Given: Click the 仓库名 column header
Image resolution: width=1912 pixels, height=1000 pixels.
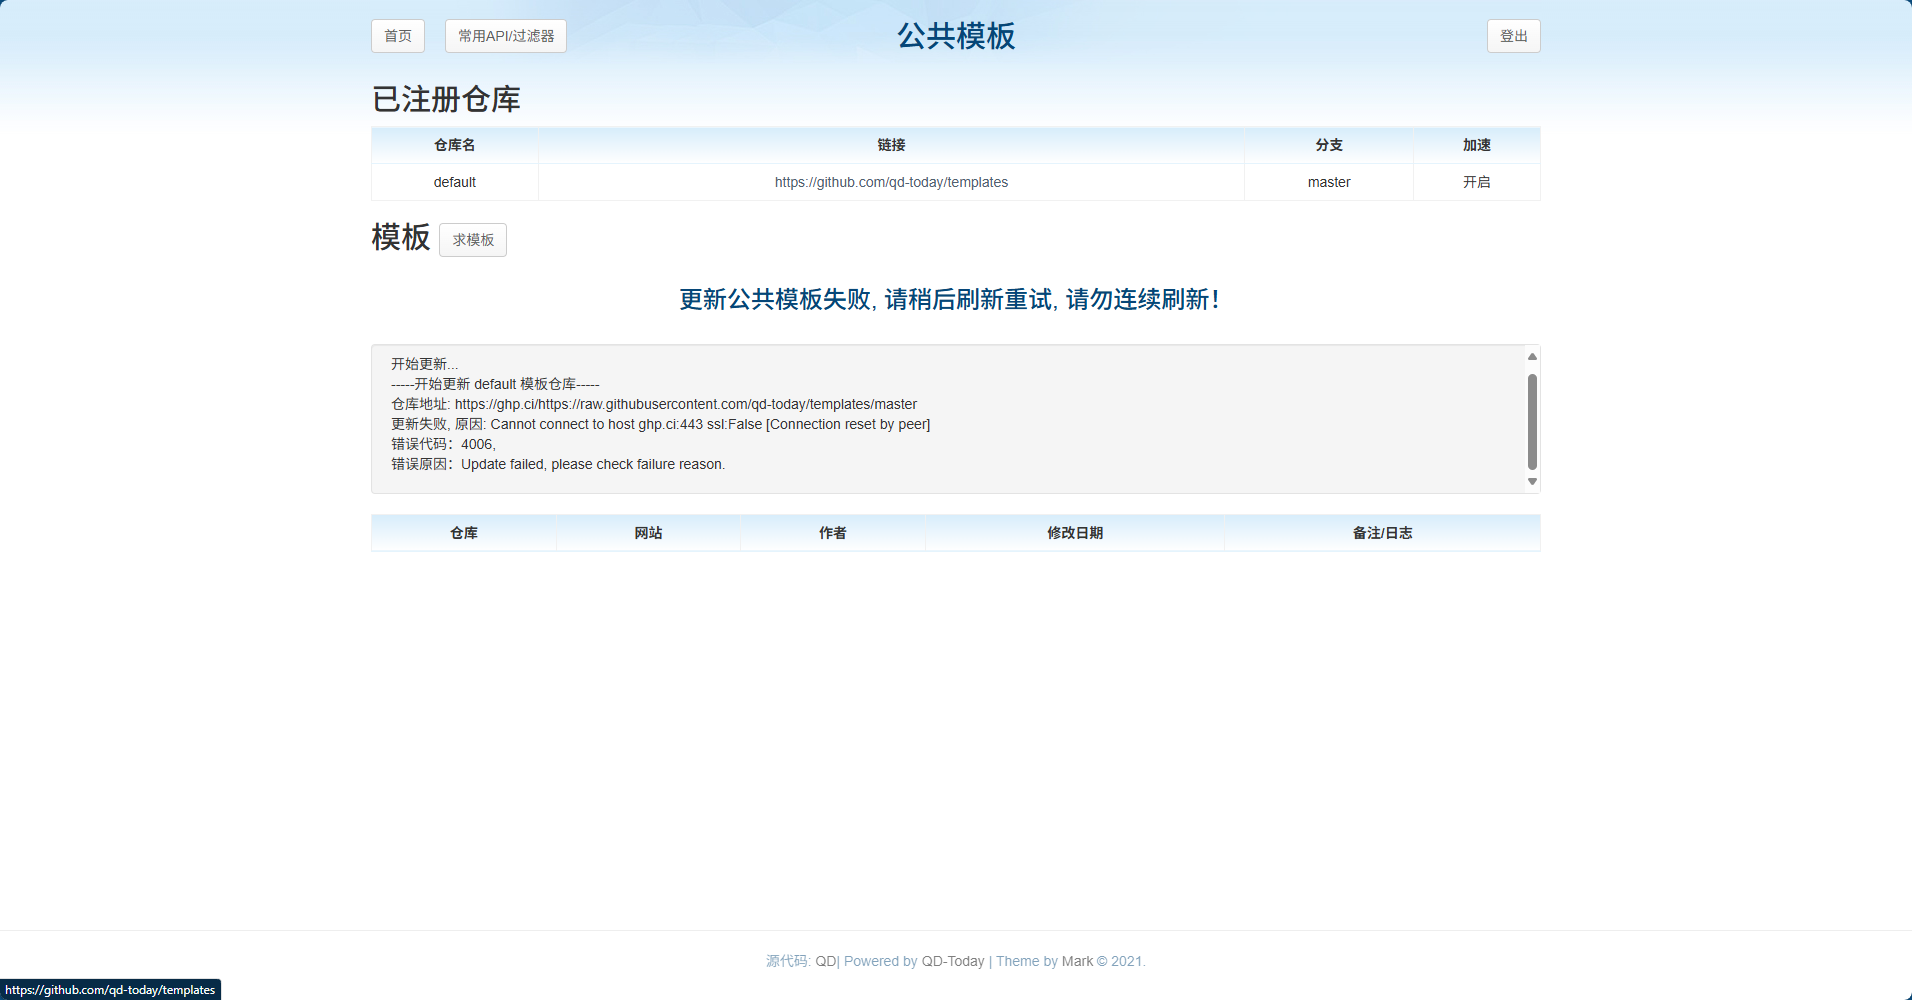Looking at the screenshot, I should 455,145.
